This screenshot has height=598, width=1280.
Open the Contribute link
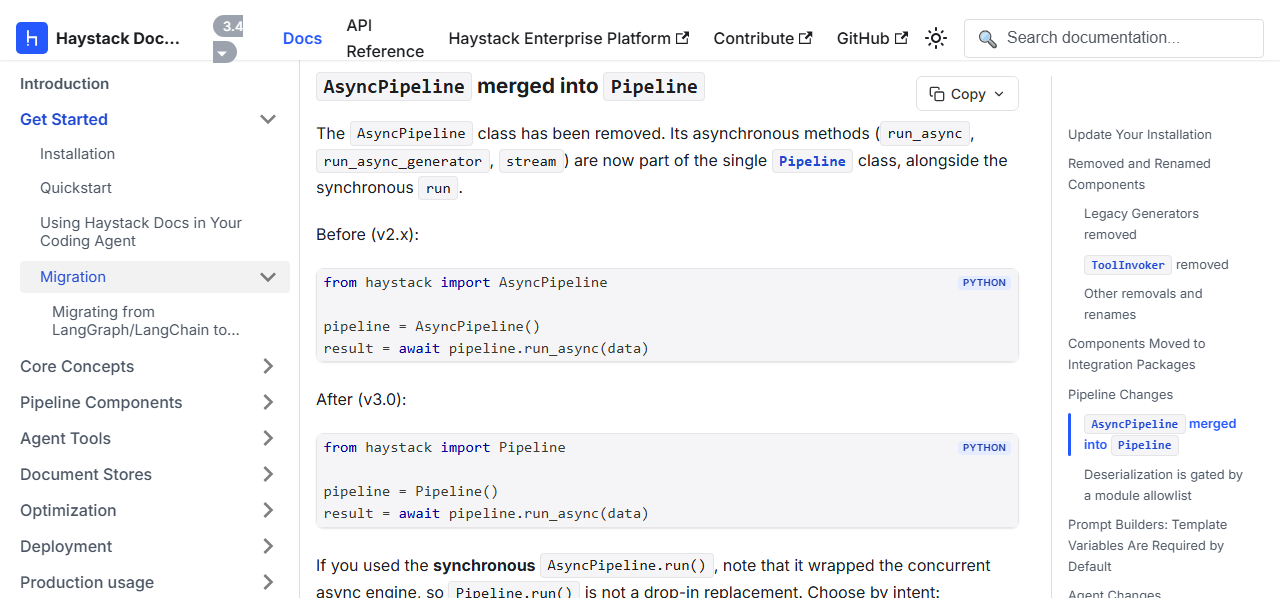(762, 38)
